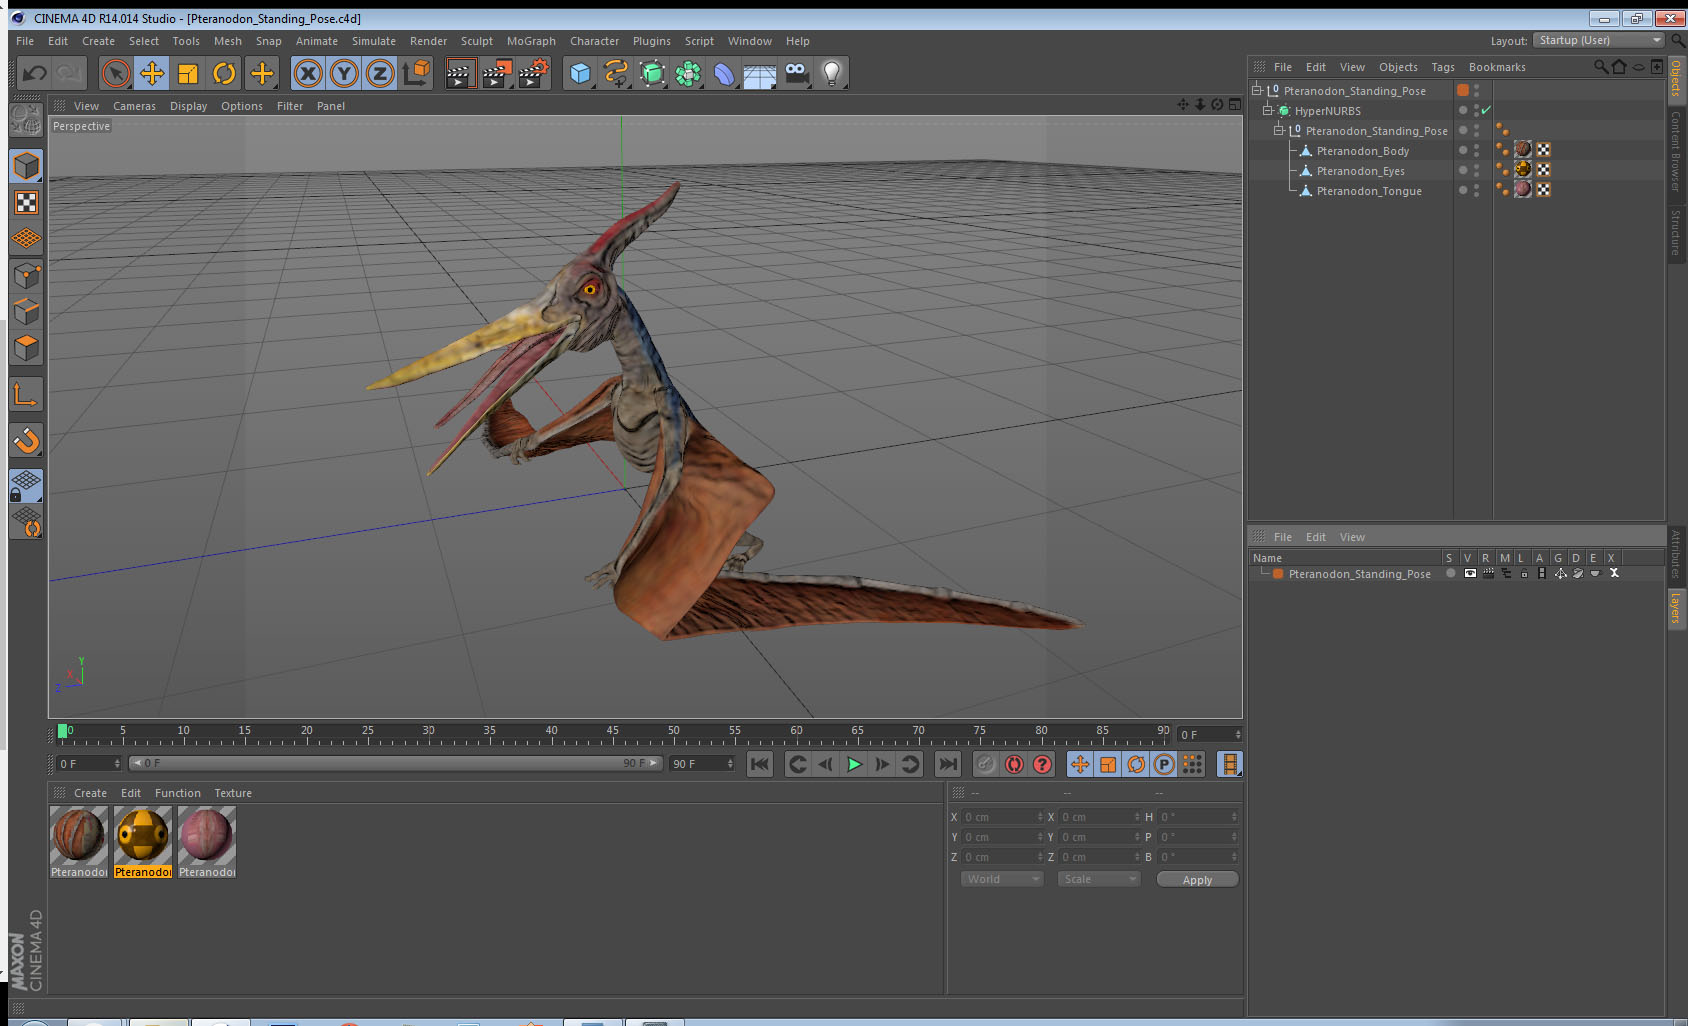Render the active view

tap(460, 73)
